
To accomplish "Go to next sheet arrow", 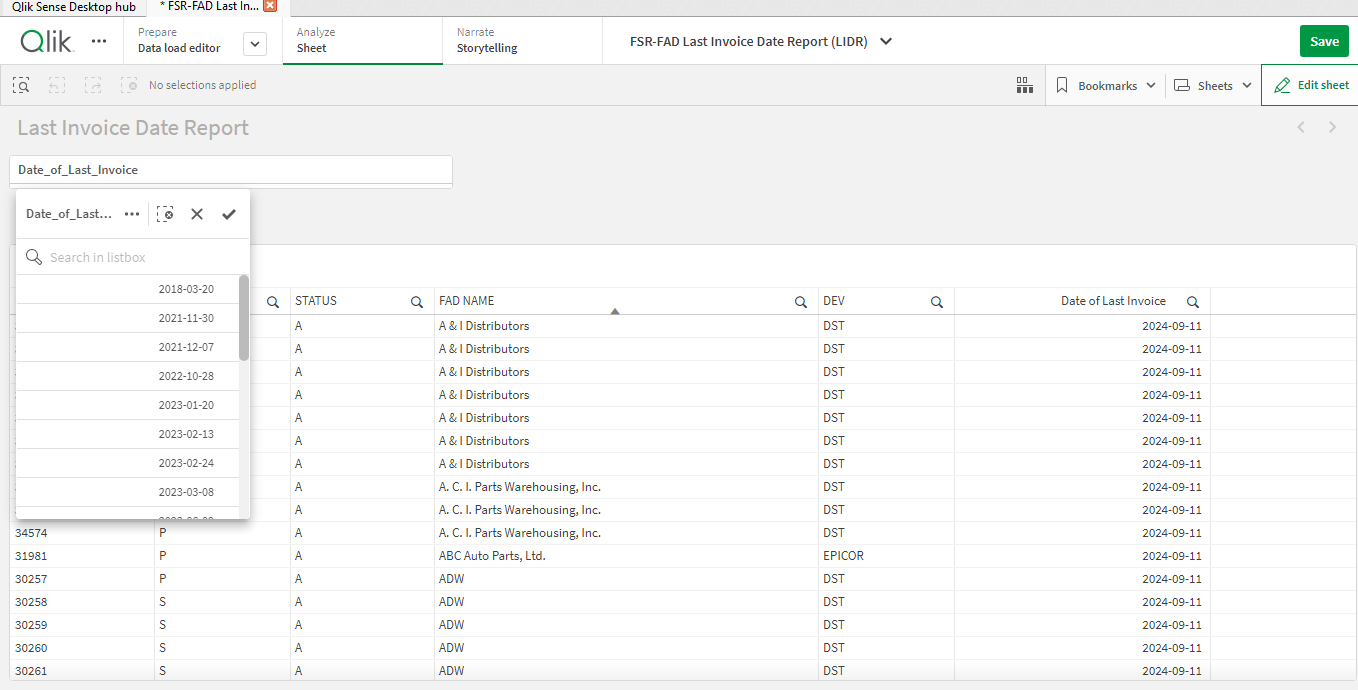I will coord(1332,127).
